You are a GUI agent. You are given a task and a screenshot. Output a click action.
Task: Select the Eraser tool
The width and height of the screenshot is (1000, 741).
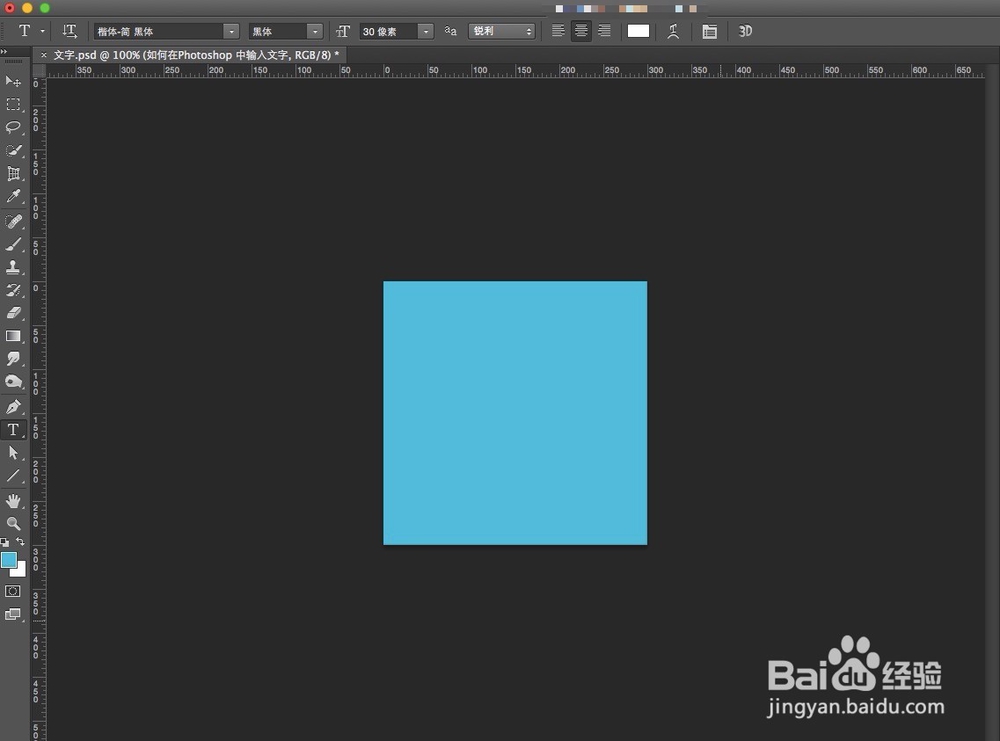pyautogui.click(x=13, y=312)
